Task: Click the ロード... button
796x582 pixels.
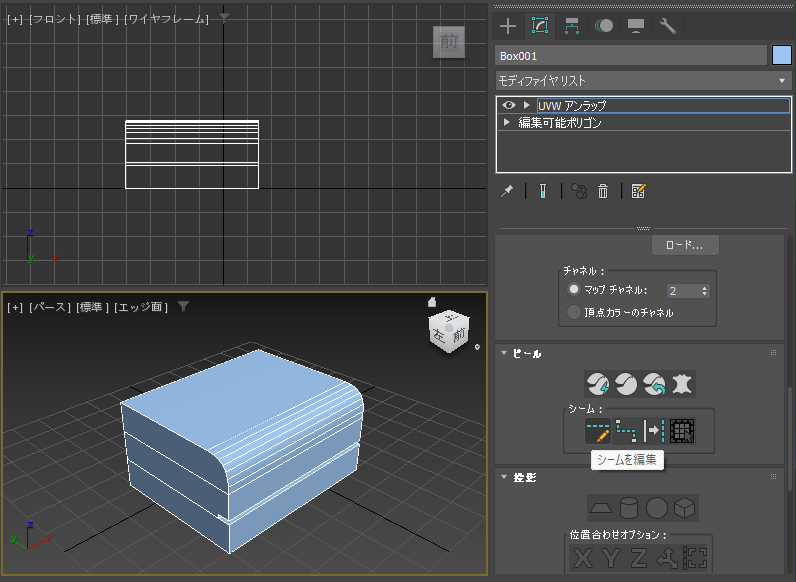Action: pyautogui.click(x=685, y=245)
